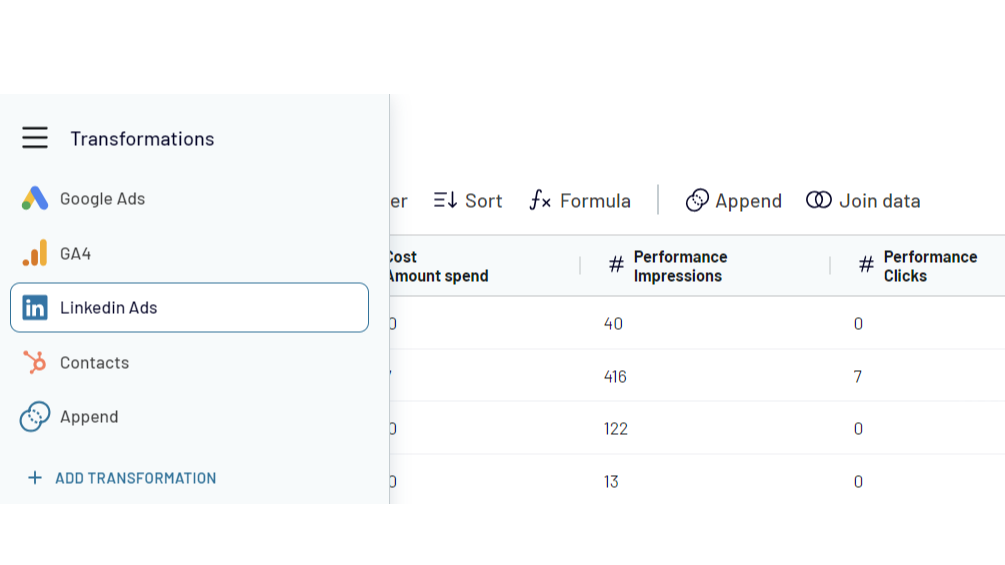The image size is (1005, 565).
Task: Click the Performance Clicks column header
Action: point(930,266)
